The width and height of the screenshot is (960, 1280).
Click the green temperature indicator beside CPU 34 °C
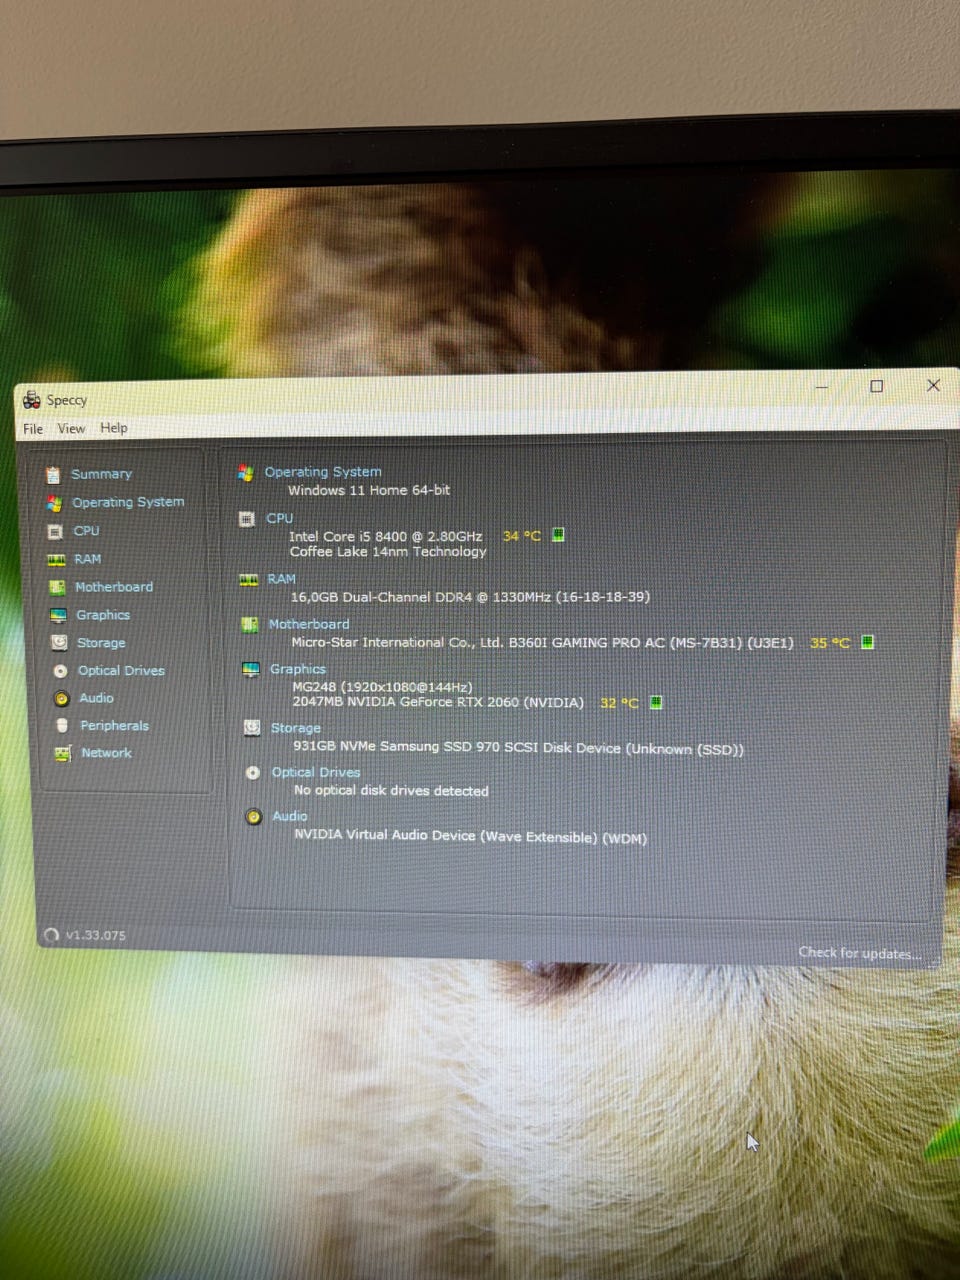(x=558, y=535)
